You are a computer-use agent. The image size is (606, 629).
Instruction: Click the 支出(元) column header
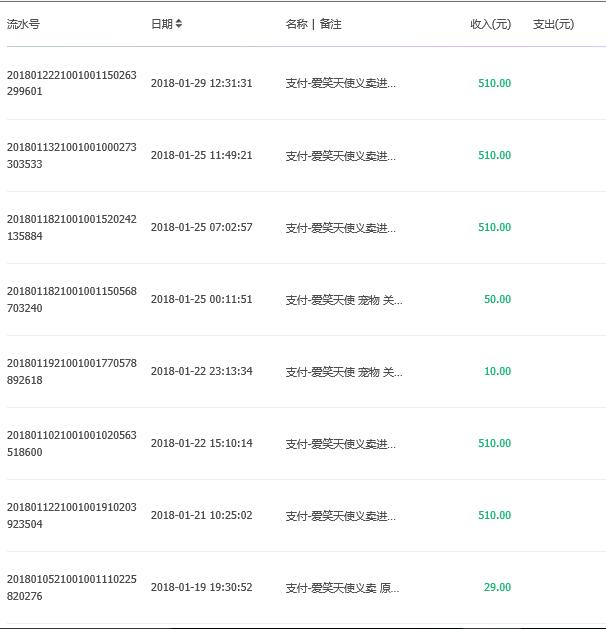553,24
